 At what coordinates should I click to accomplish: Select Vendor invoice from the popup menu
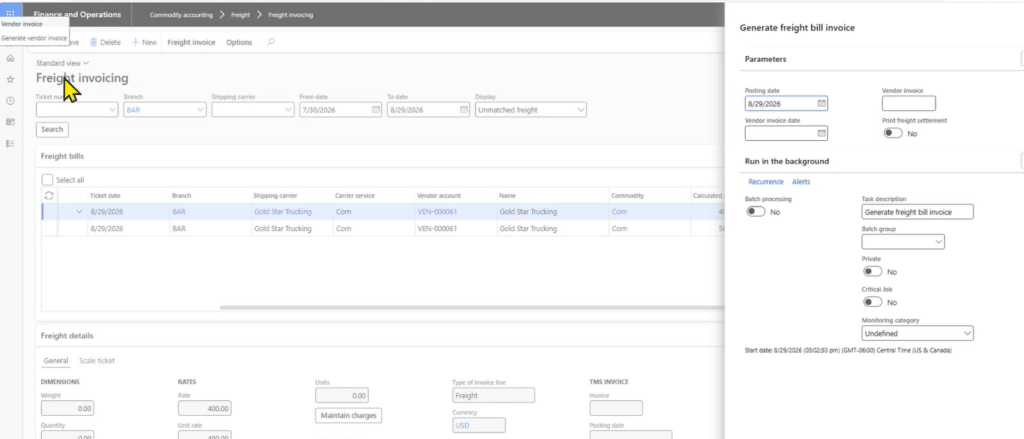(22, 24)
